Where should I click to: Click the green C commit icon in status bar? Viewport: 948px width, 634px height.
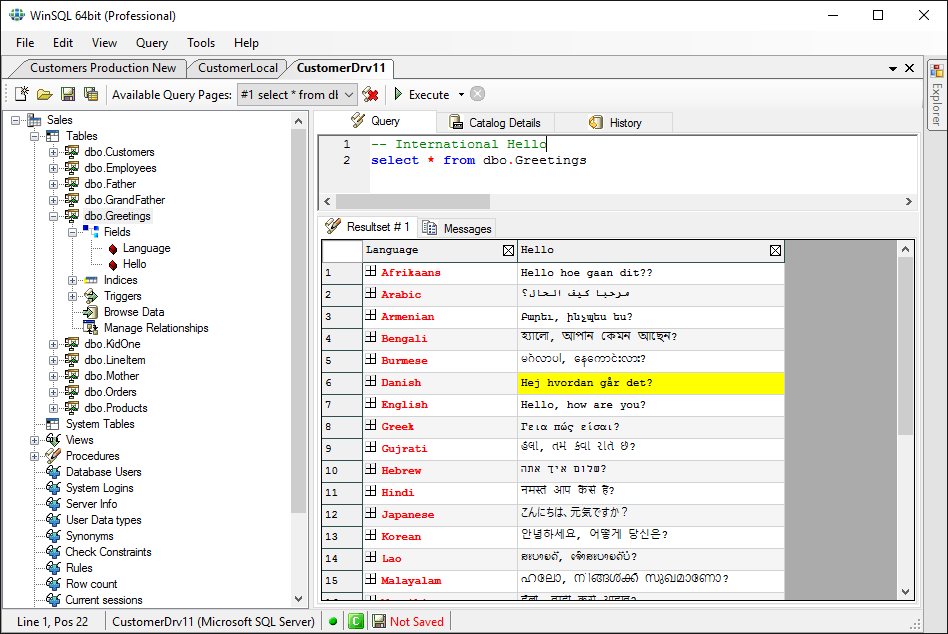(356, 621)
